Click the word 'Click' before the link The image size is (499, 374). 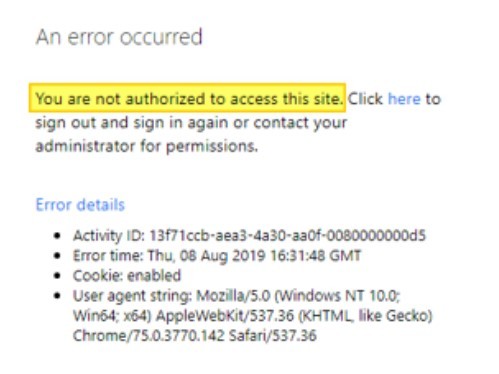tap(366, 99)
